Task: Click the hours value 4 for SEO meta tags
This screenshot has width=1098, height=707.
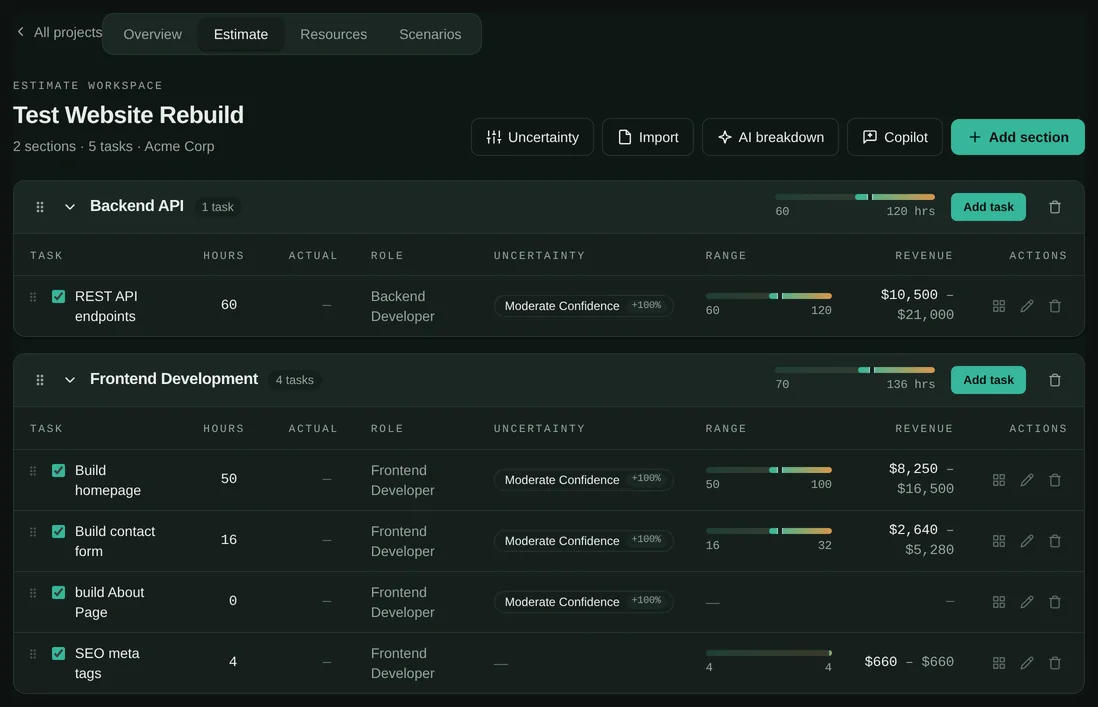Action: tap(232, 662)
